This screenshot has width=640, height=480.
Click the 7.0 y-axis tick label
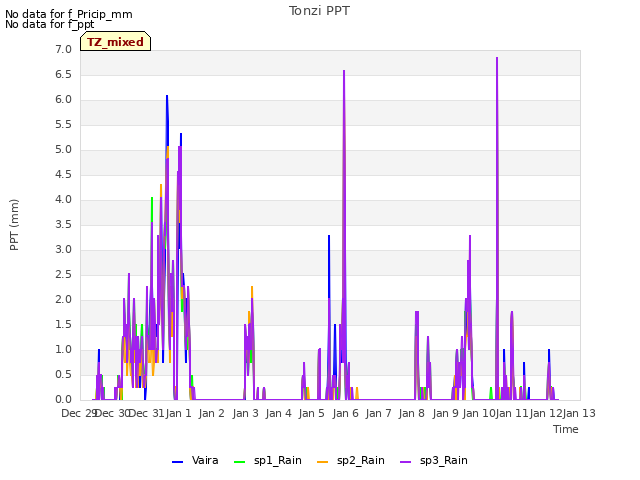tap(63, 50)
